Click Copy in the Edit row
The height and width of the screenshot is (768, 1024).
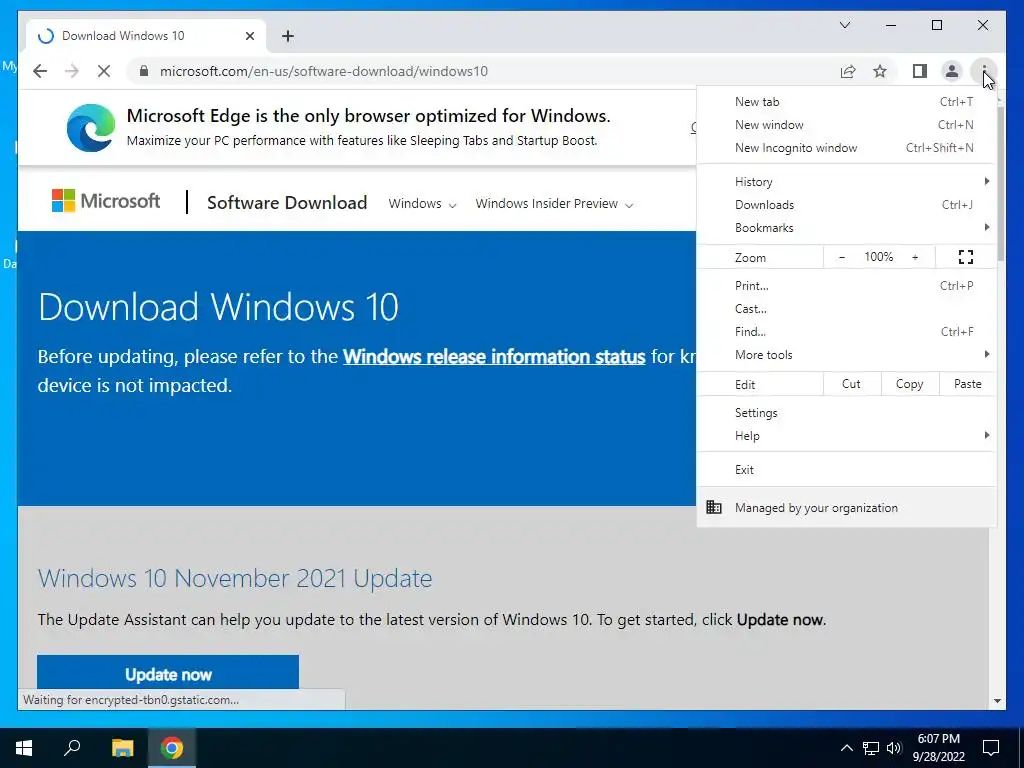click(910, 384)
